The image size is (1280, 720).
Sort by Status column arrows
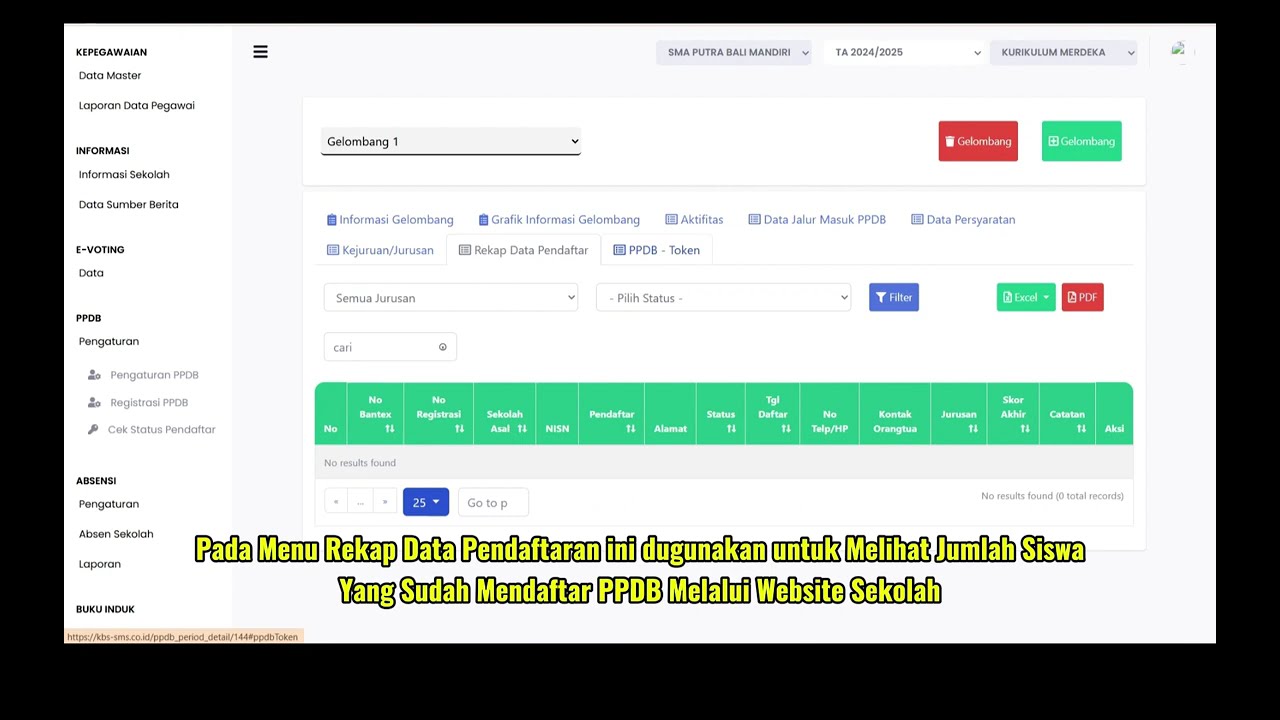731,428
